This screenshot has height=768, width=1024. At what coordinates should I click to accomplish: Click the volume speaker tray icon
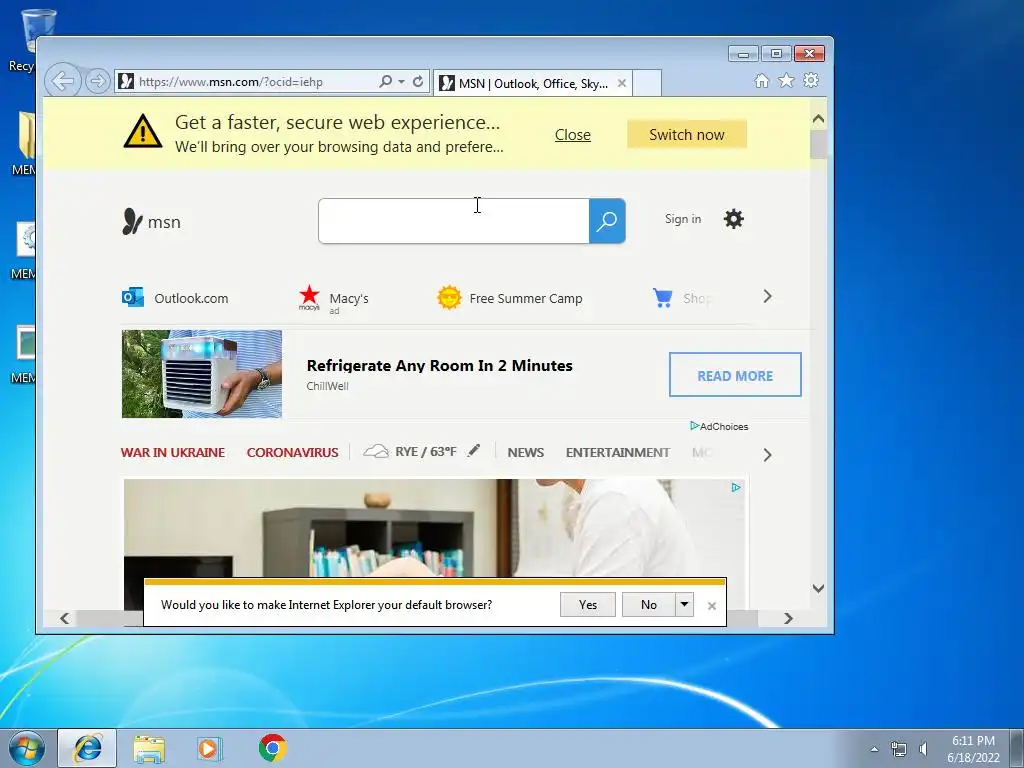pos(923,749)
